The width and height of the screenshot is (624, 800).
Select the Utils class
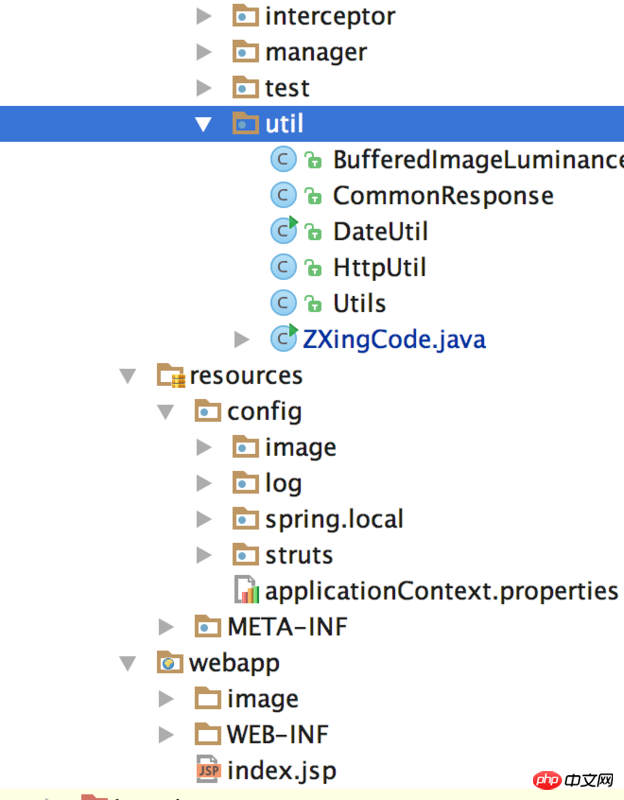(359, 304)
